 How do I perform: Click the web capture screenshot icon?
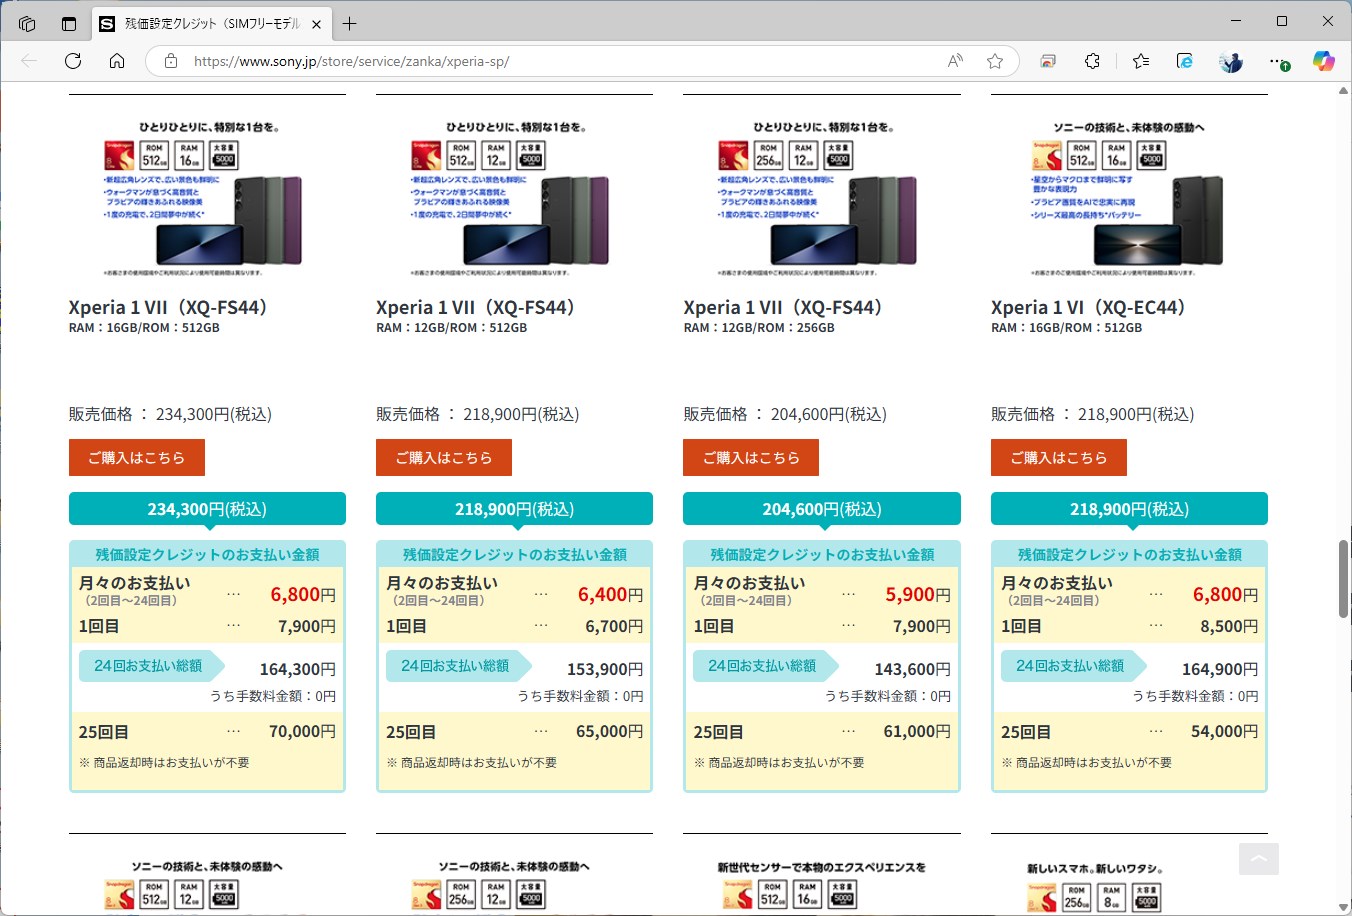pyautogui.click(x=1047, y=61)
